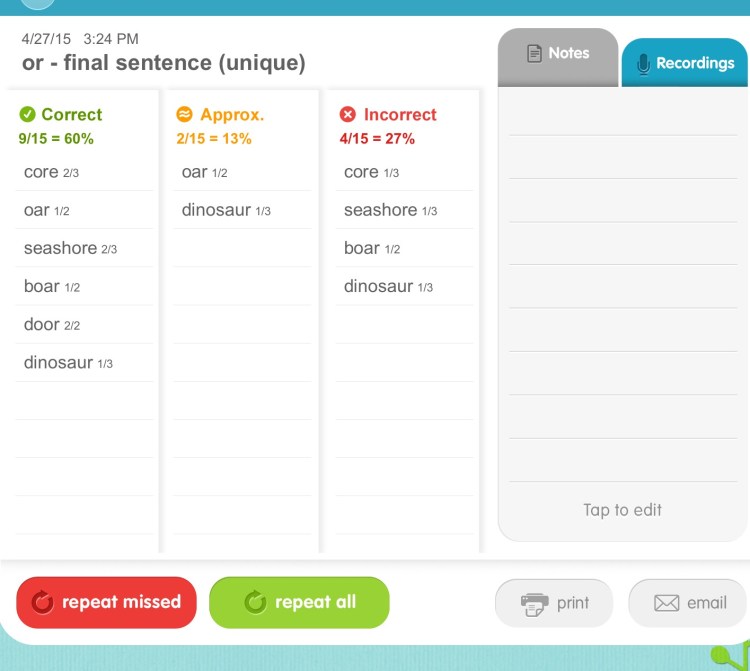Click the green Correct checkmark icon
Screen dimensions: 750x671
tap(28, 114)
